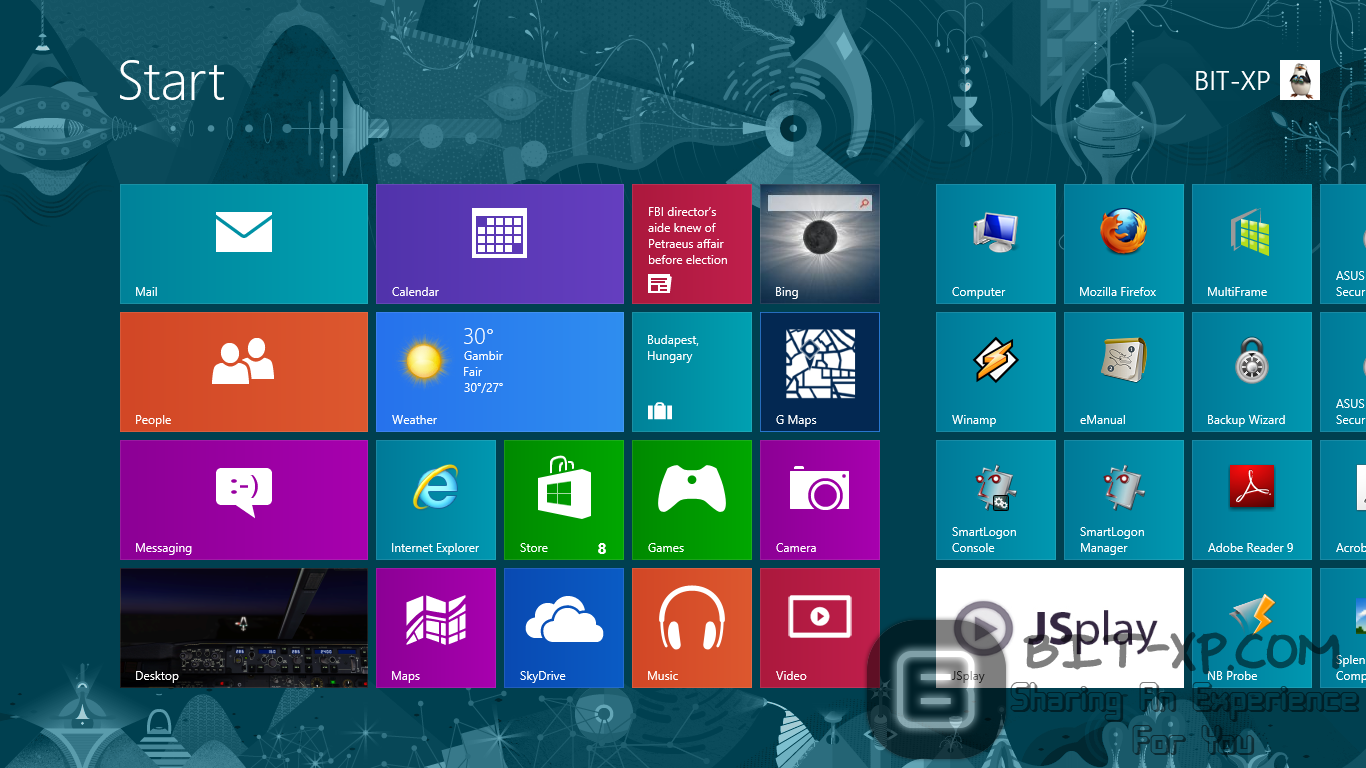Open the Camera app
Image resolution: width=1366 pixels, height=768 pixels.
click(x=819, y=499)
